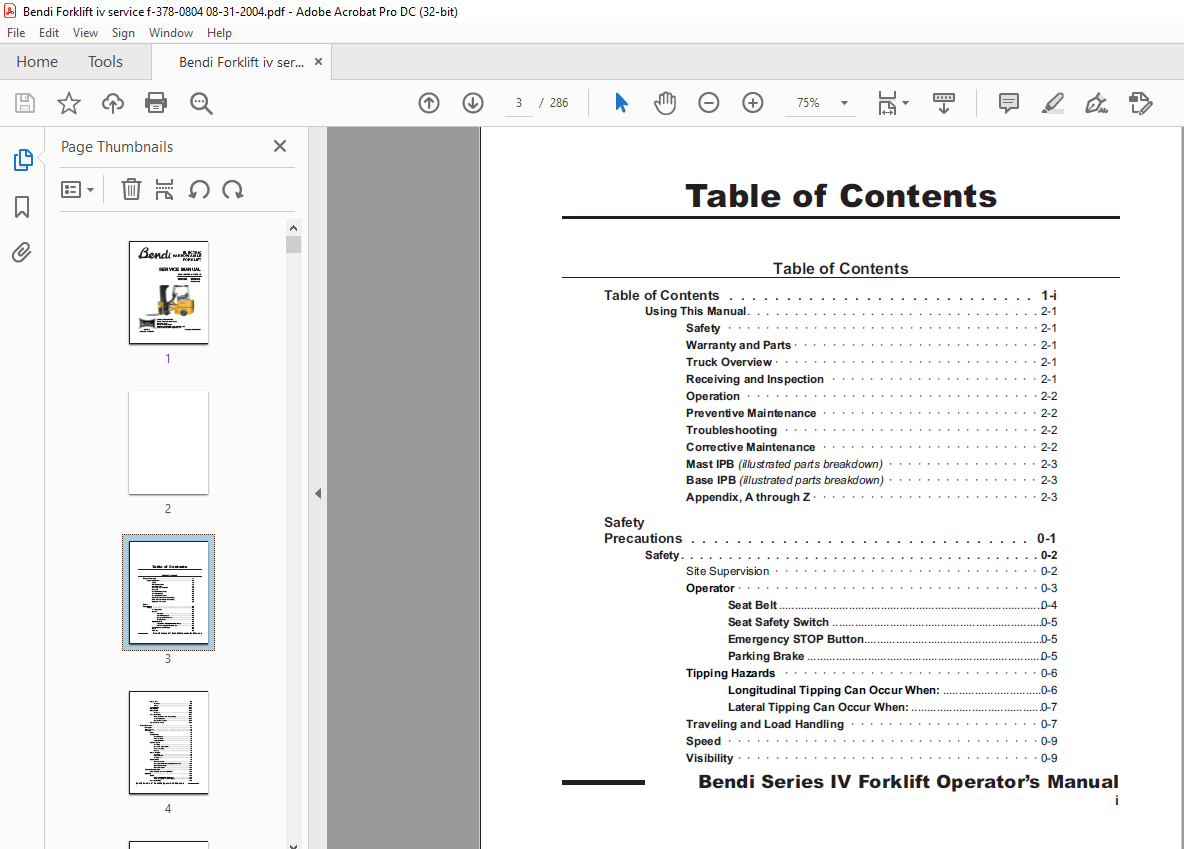Click the 'Receiving and Inspection' entry
Image resolution: width=1184 pixels, height=849 pixels.
(754, 379)
